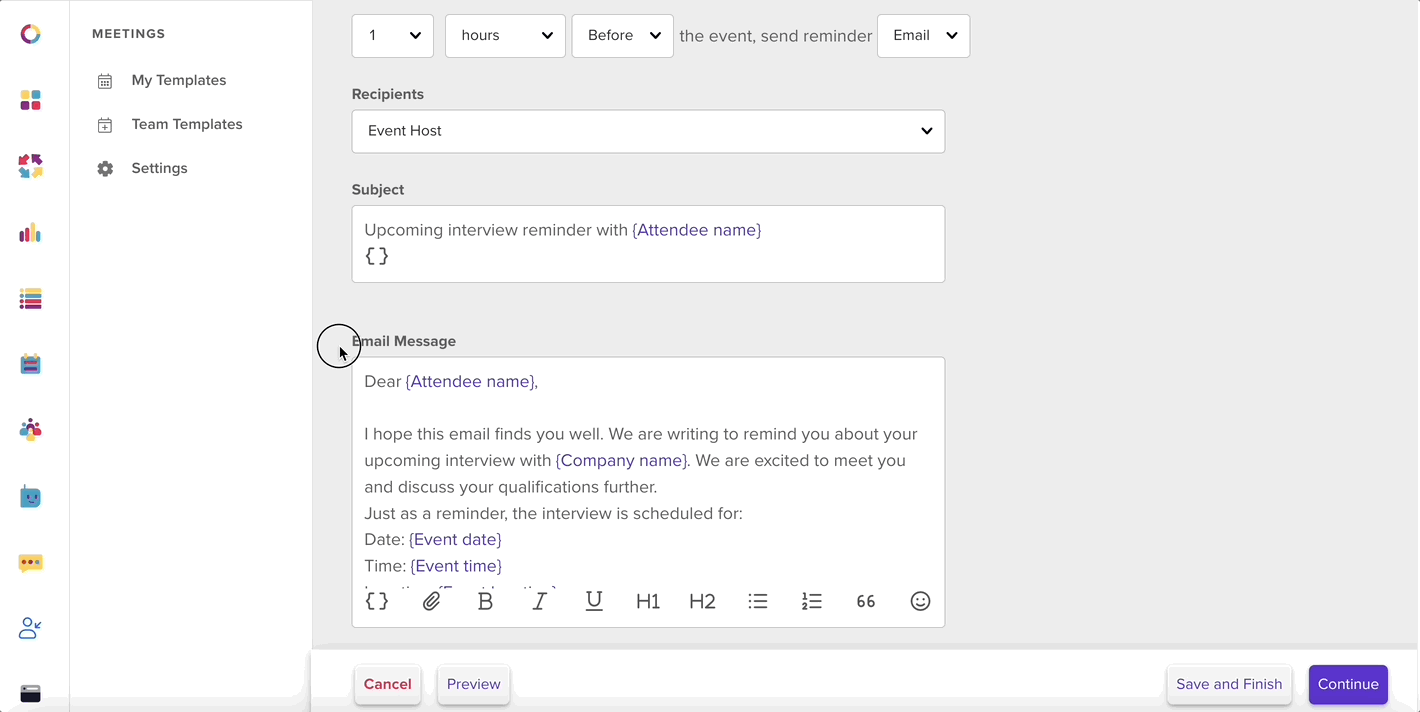Open the calendar meetings sidebar icon
Image resolution: width=1420 pixels, height=712 pixels.
31,364
